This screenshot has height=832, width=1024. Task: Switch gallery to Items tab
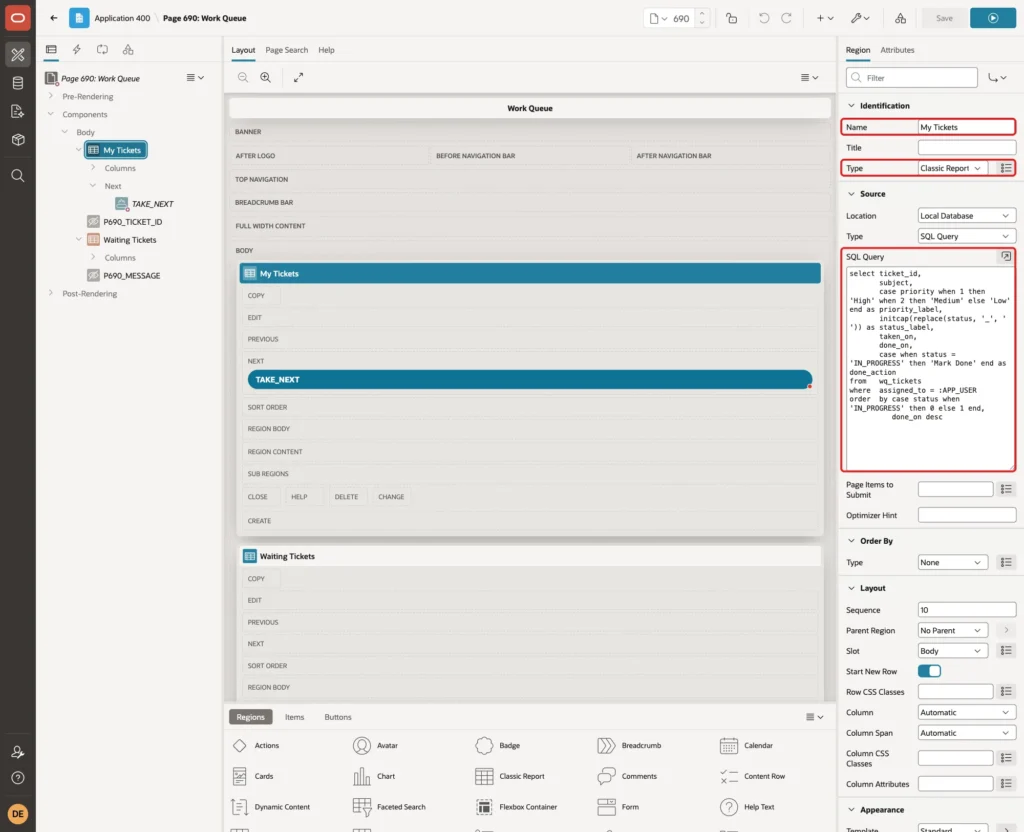pos(295,716)
